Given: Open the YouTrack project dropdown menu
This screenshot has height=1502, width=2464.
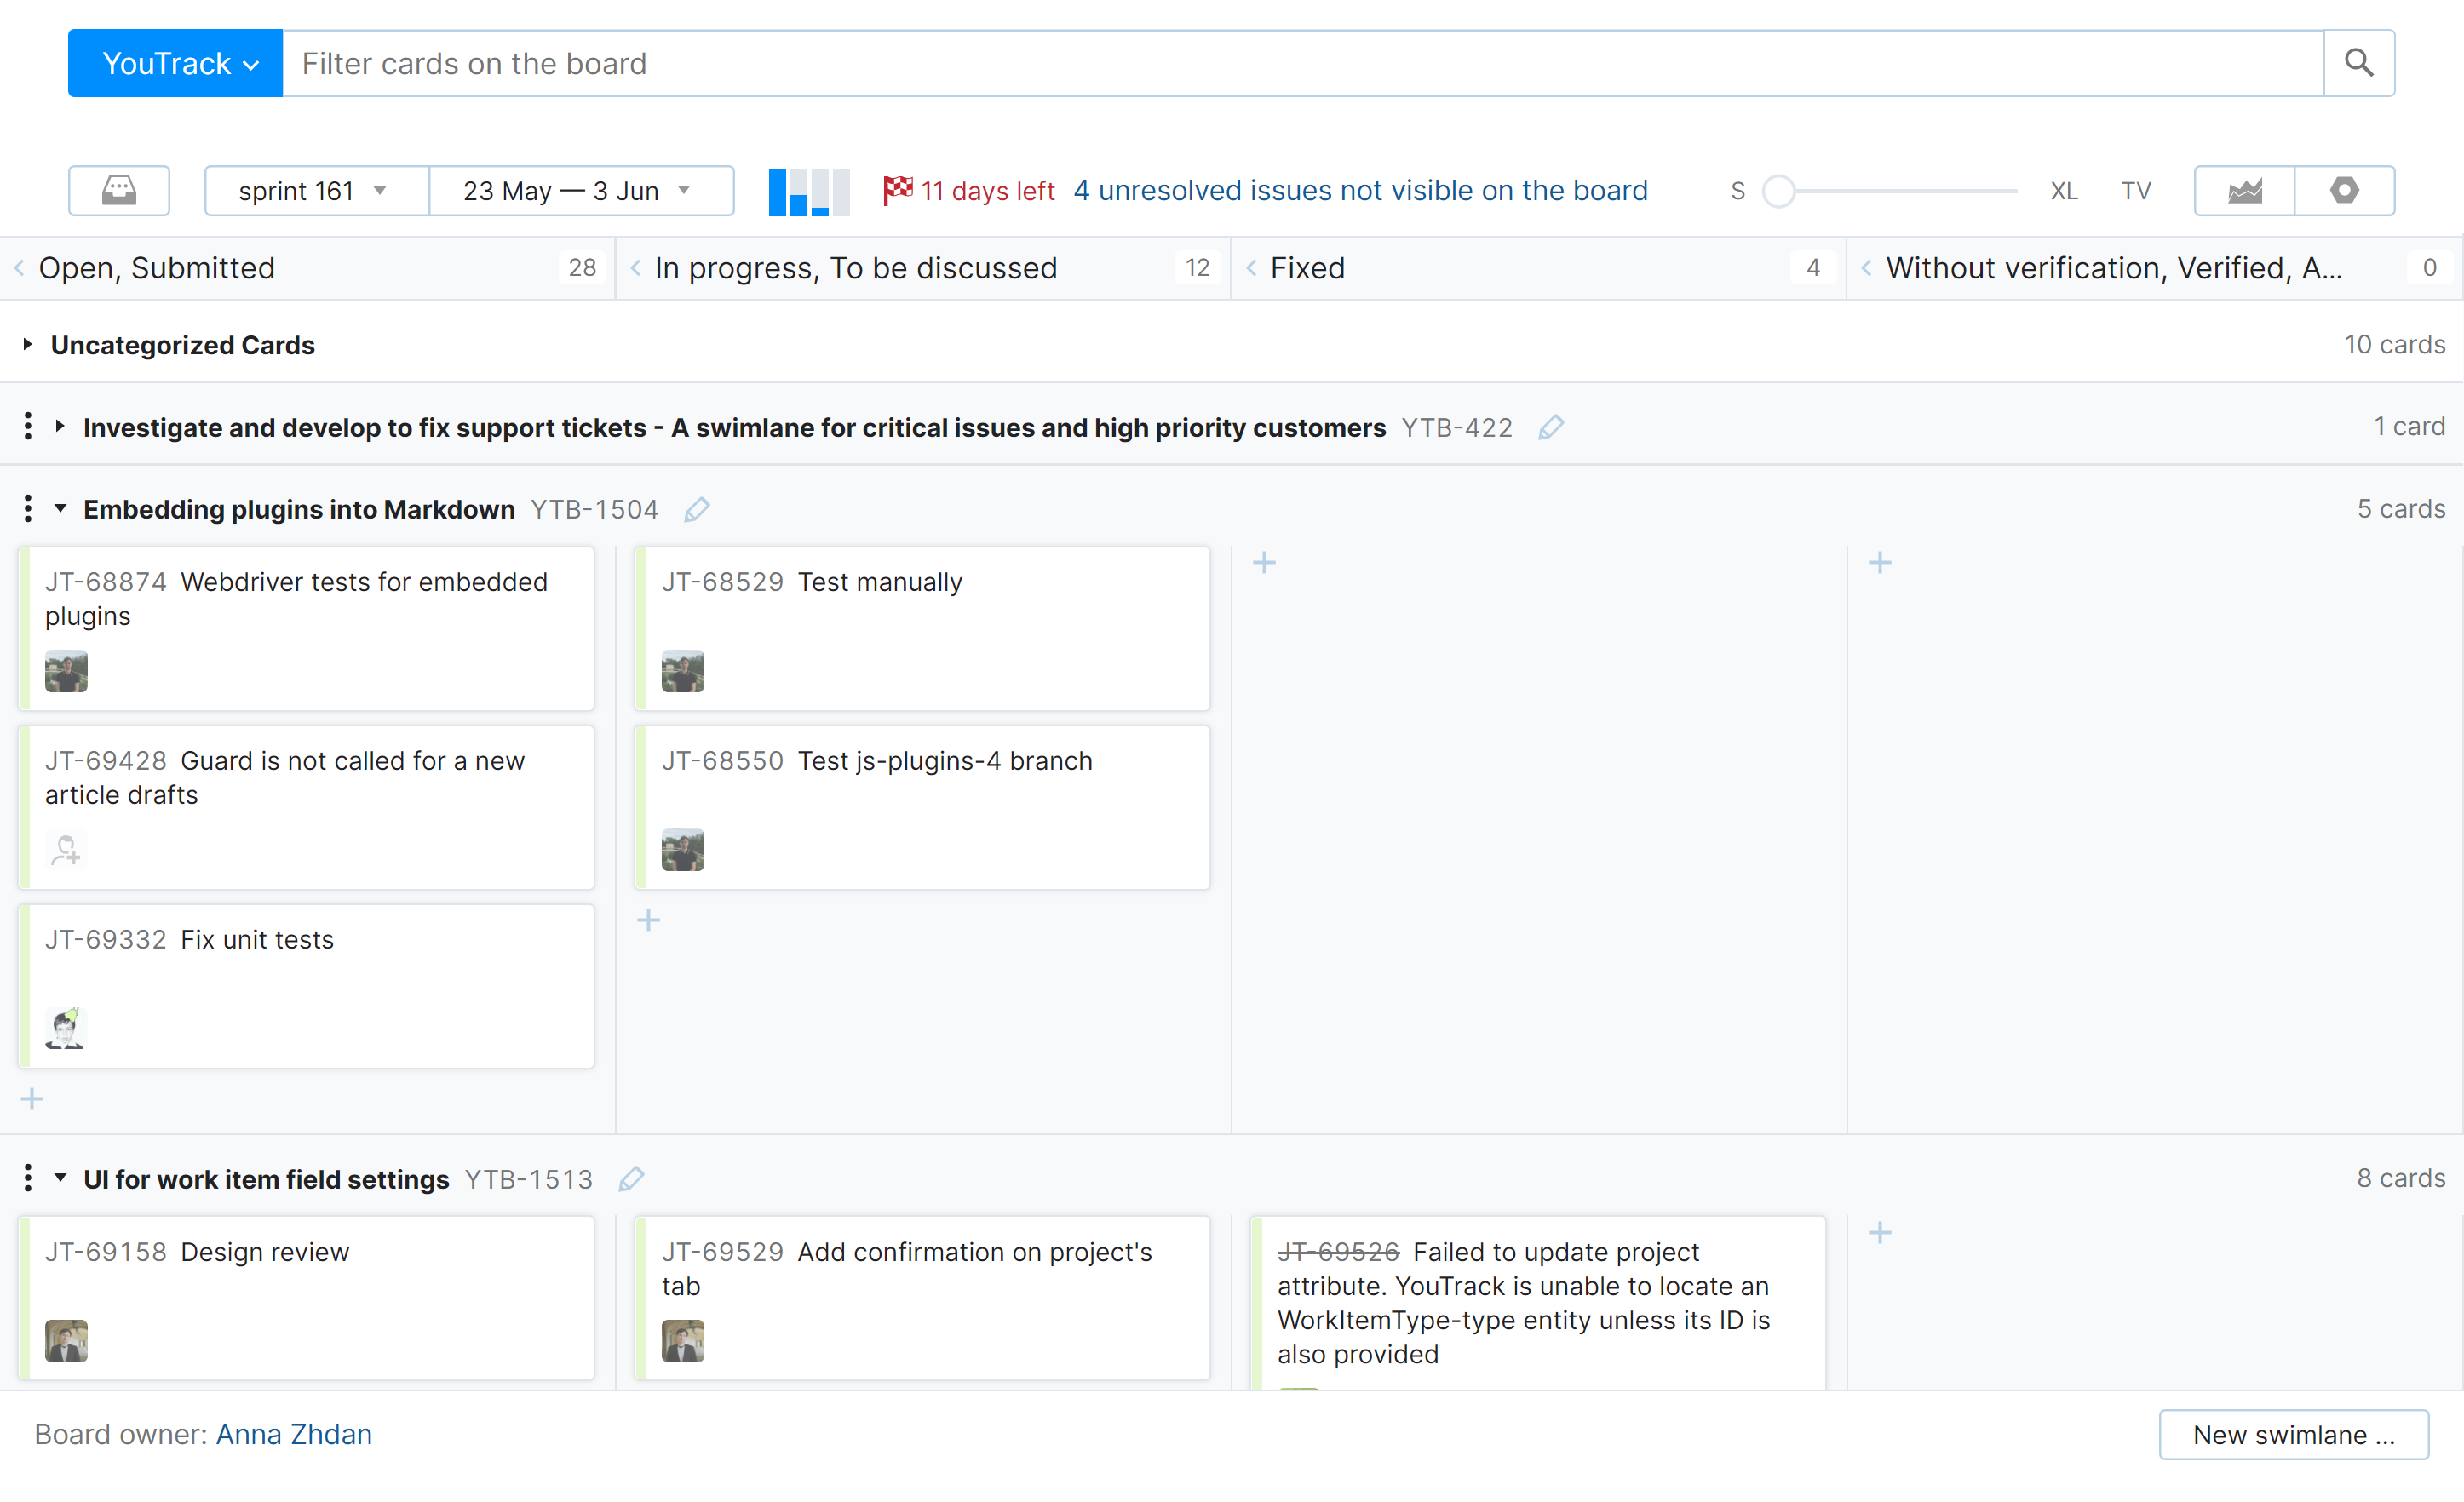Looking at the screenshot, I should [x=176, y=63].
